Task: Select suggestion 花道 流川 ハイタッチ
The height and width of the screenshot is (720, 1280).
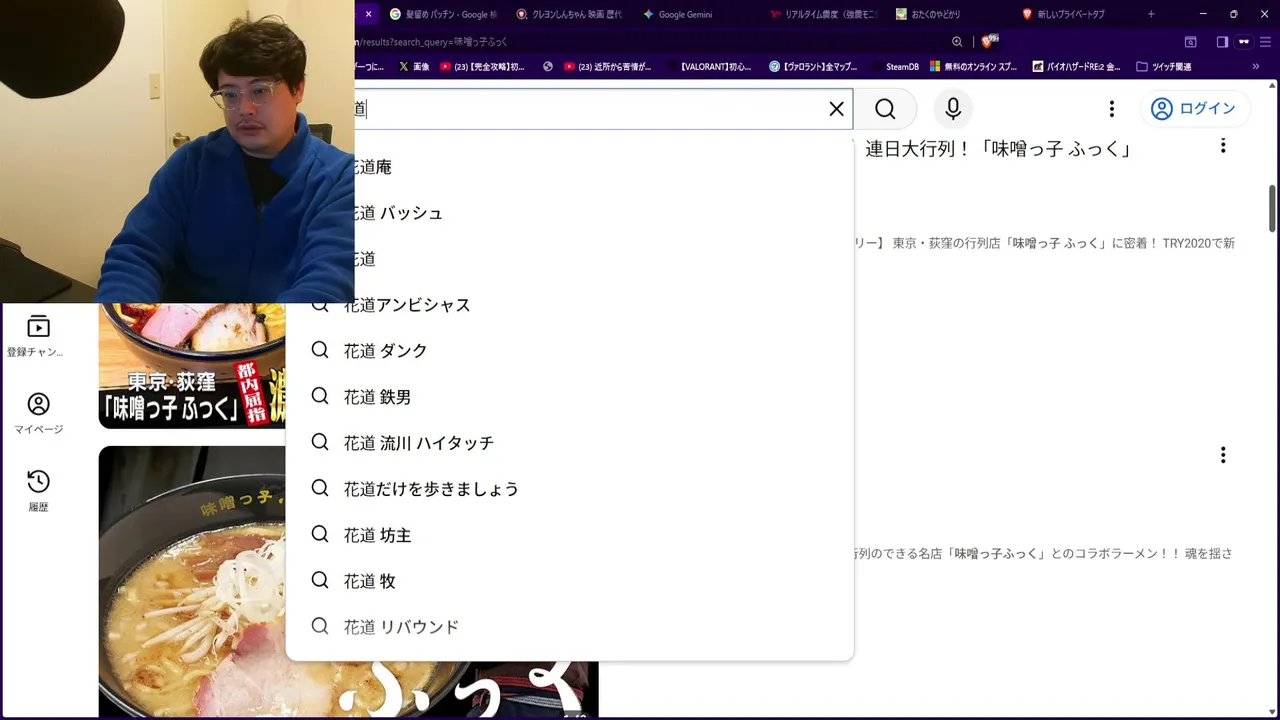Action: point(570,443)
